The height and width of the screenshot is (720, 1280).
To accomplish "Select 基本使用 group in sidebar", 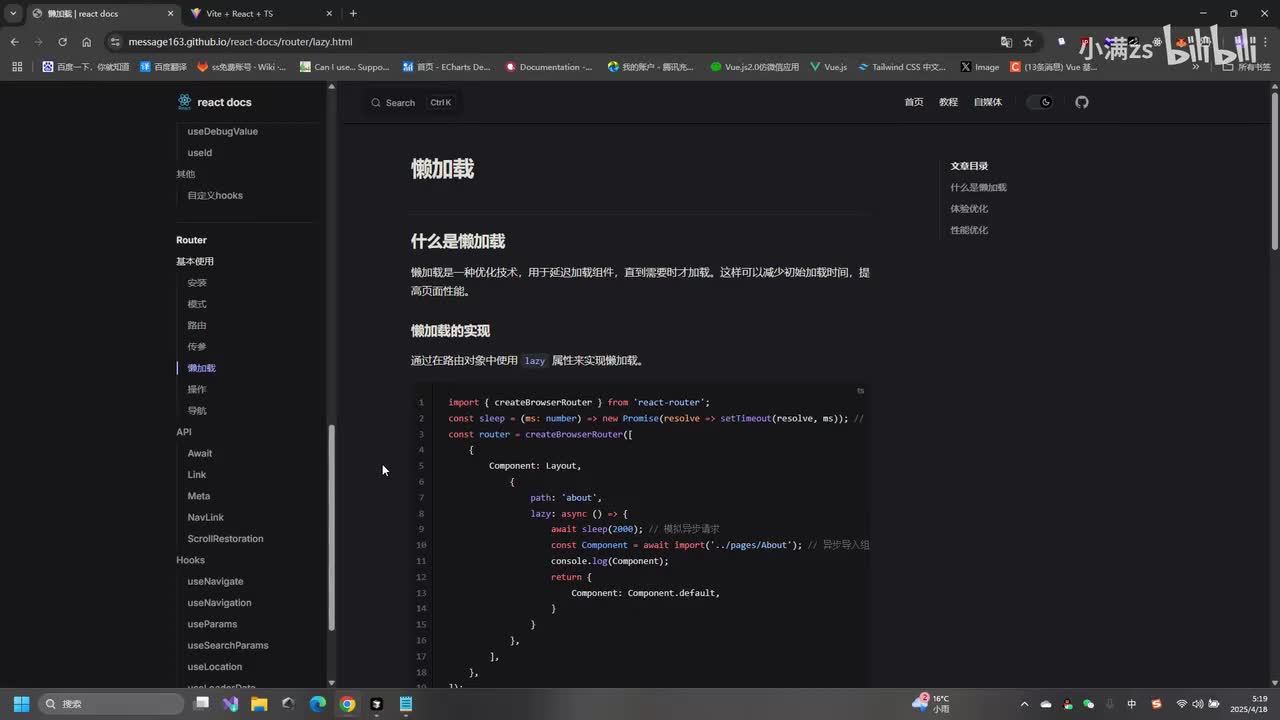I will pos(195,261).
